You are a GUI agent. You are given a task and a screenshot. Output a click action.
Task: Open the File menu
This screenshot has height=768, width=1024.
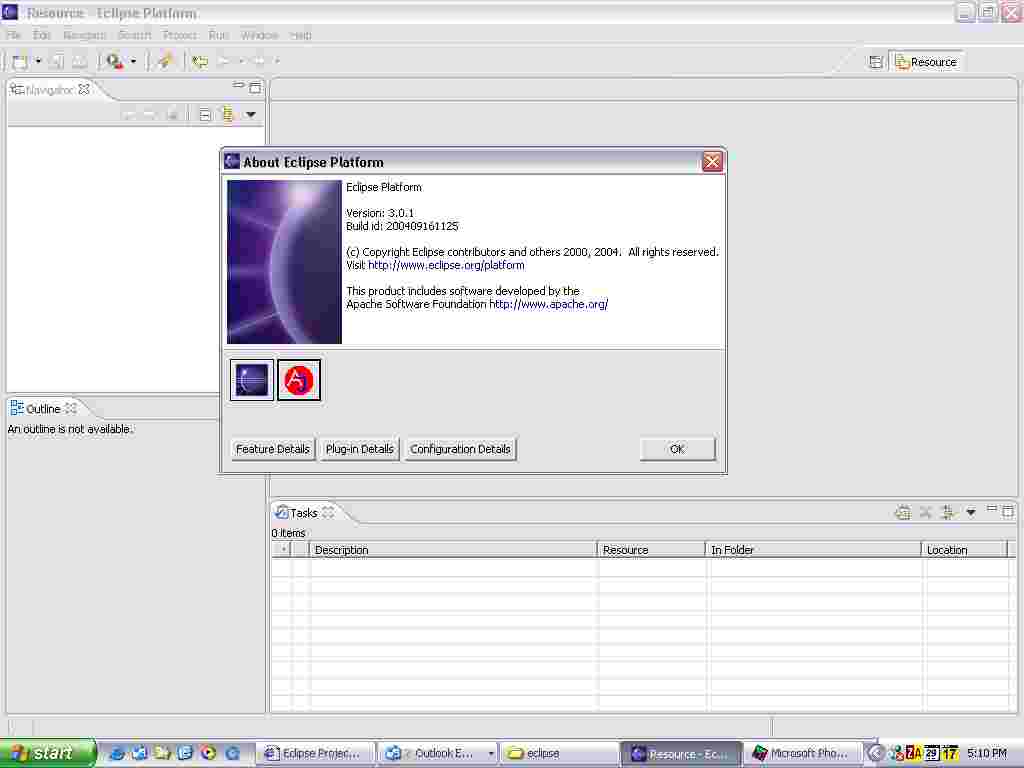click(14, 35)
